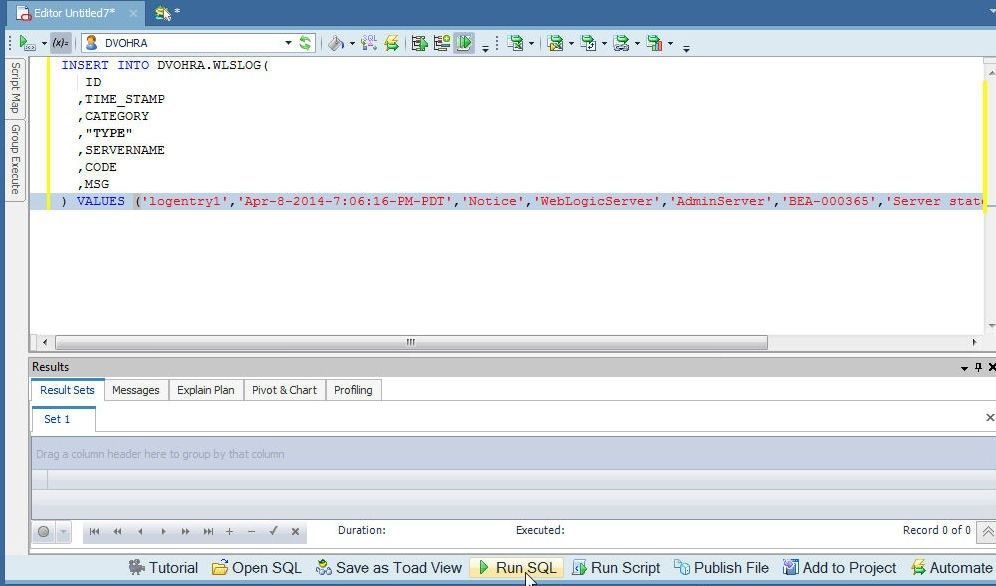Image resolution: width=996 pixels, height=586 pixels.
Task: Click the SQL builder toolbar icon
Action: [368, 43]
